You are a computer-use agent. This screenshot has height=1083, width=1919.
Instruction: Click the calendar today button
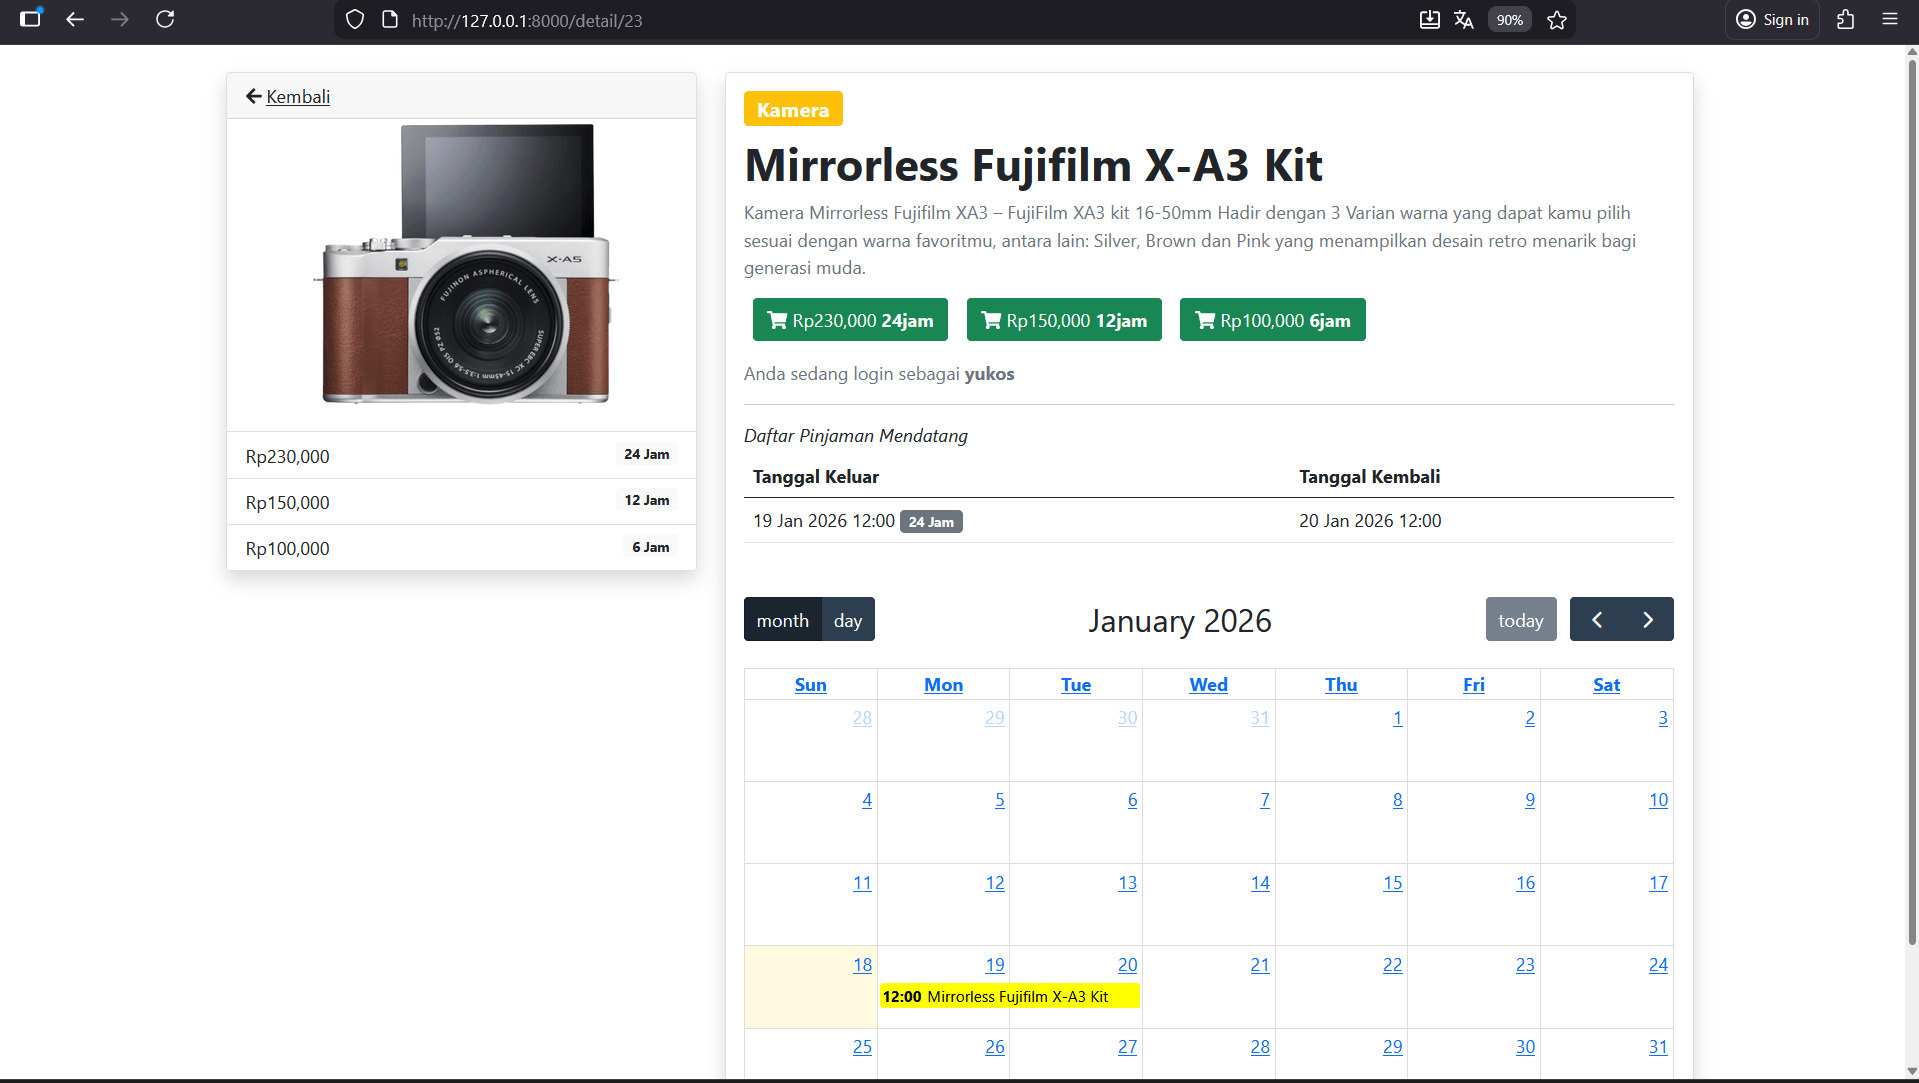pos(1521,620)
